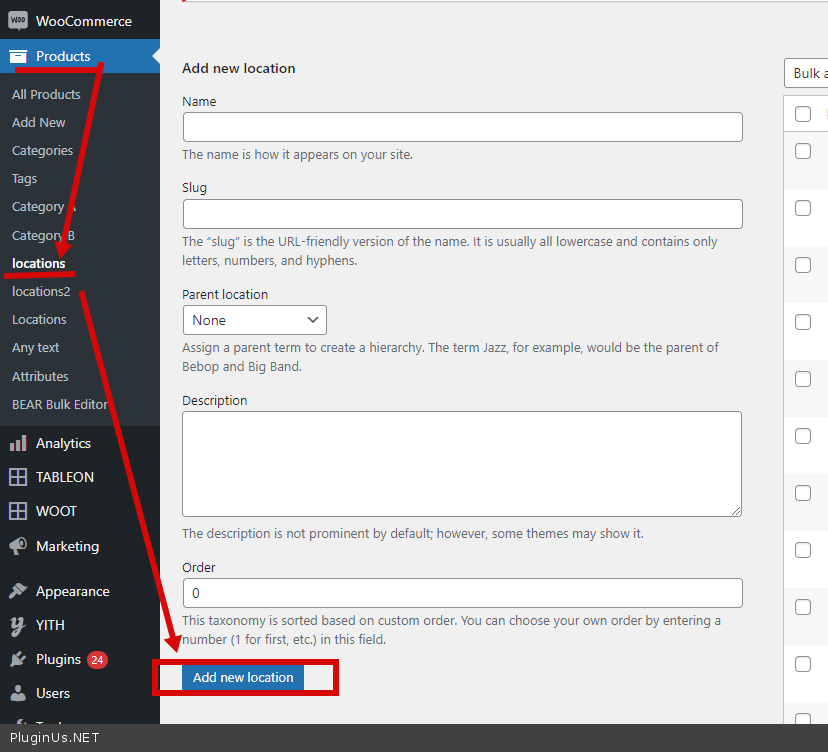This screenshot has height=752, width=828.
Task: Click the YITH logo icon
Action: pos(18,625)
